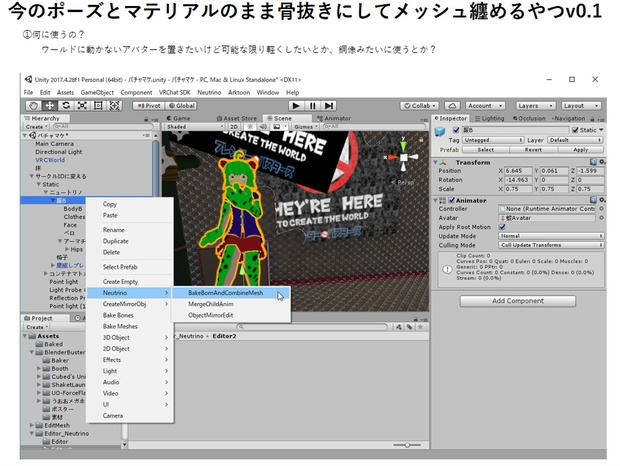Toggle scene audio icon
The height and width of the screenshot is (466, 620).
pos(263,126)
